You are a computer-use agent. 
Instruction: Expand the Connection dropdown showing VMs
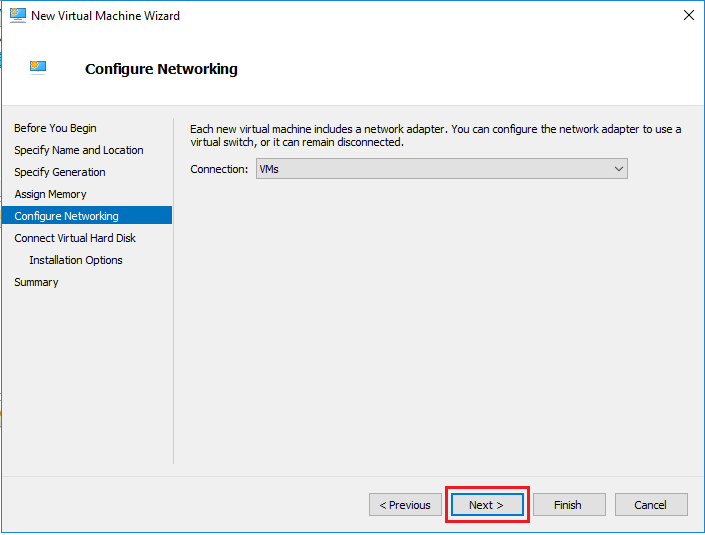441,169
